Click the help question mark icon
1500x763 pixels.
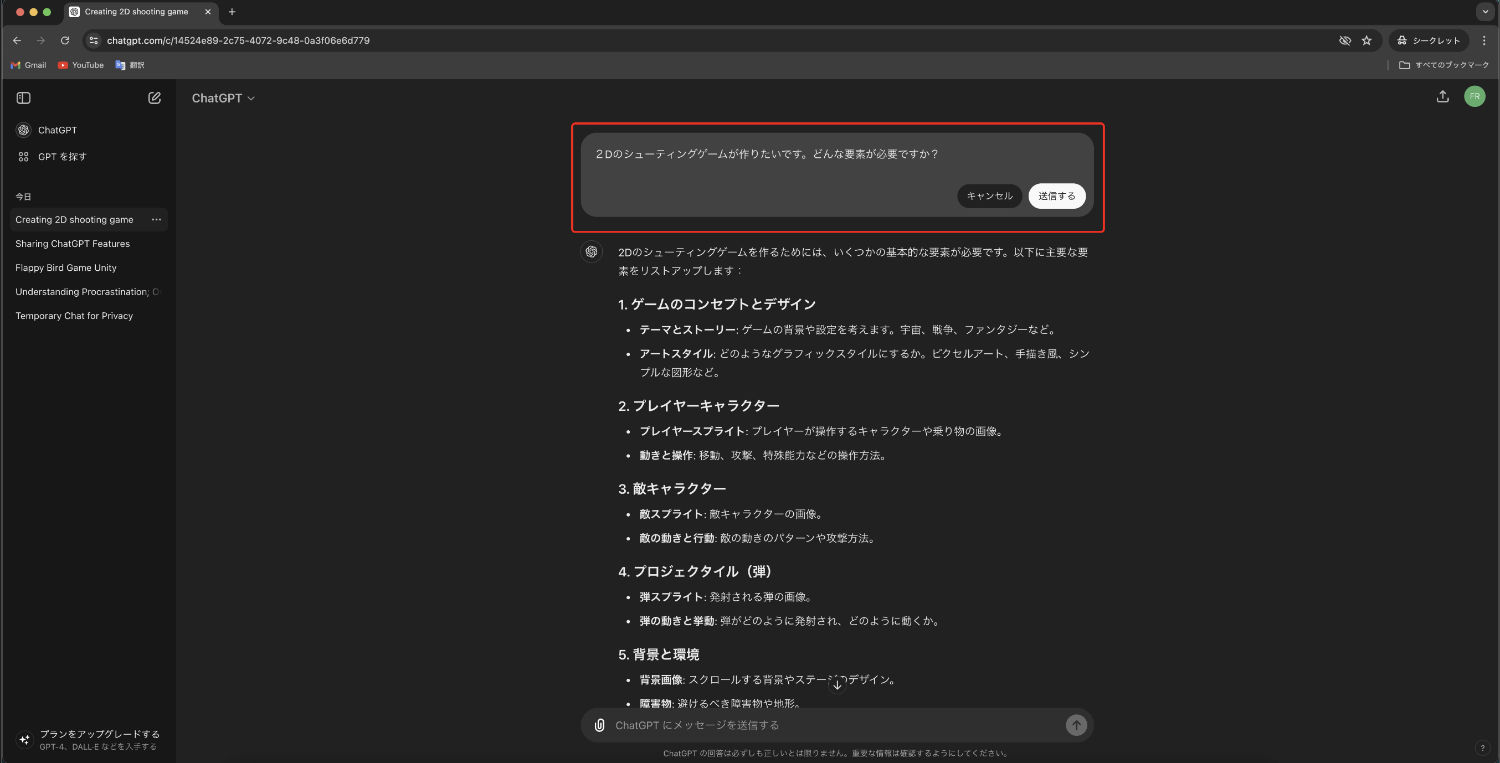click(x=1482, y=747)
